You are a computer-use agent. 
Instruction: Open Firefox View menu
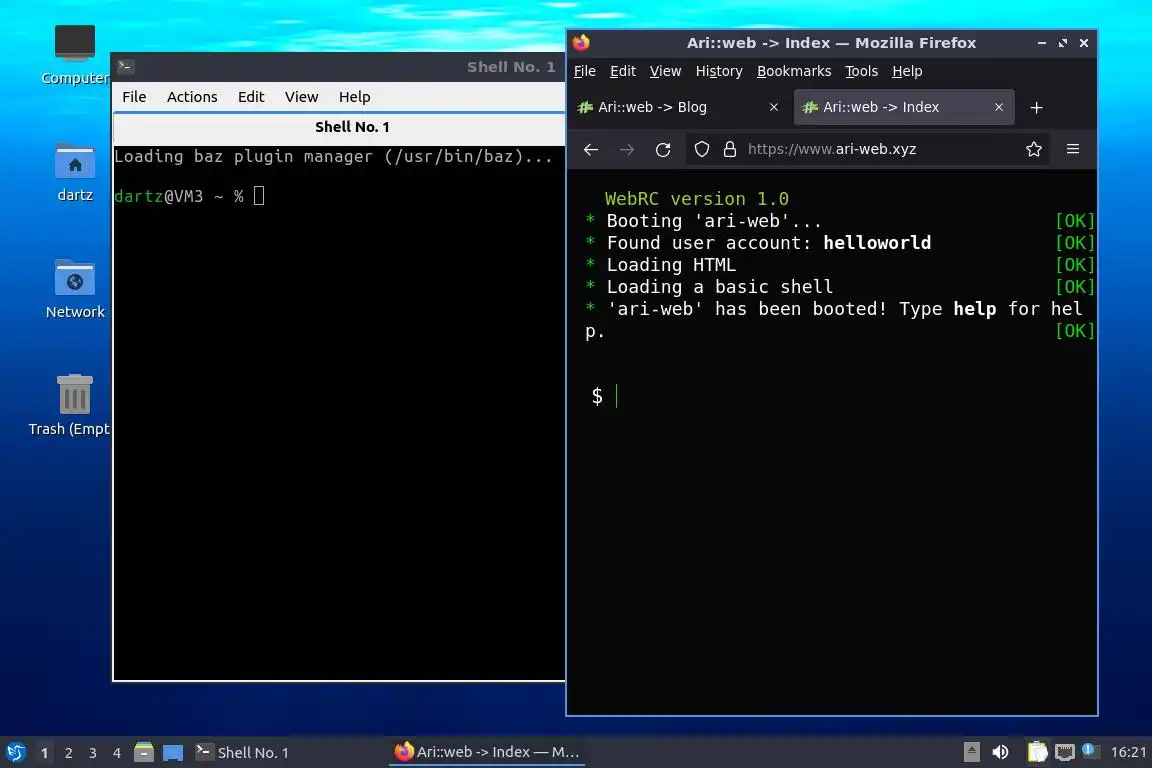click(x=665, y=71)
